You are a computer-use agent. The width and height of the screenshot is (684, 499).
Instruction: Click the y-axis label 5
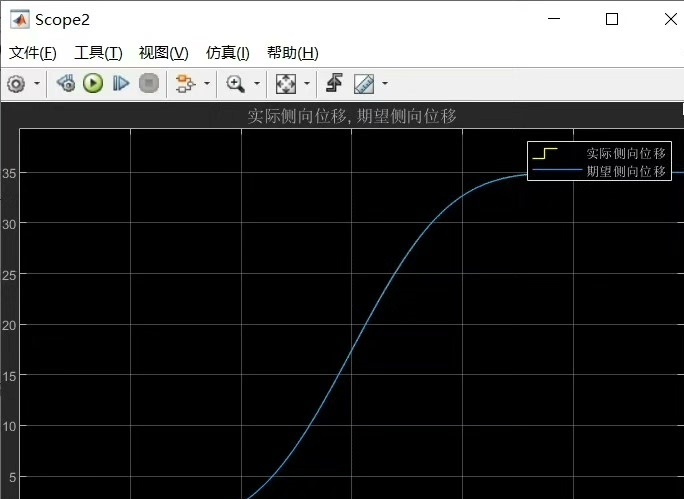click(12, 477)
